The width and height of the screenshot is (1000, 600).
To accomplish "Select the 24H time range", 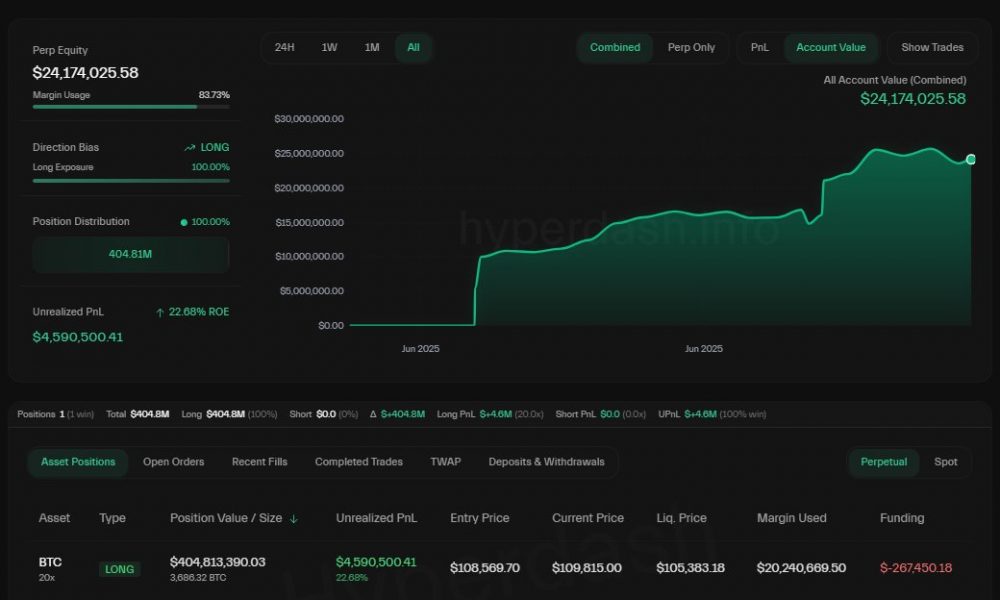I will (284, 47).
